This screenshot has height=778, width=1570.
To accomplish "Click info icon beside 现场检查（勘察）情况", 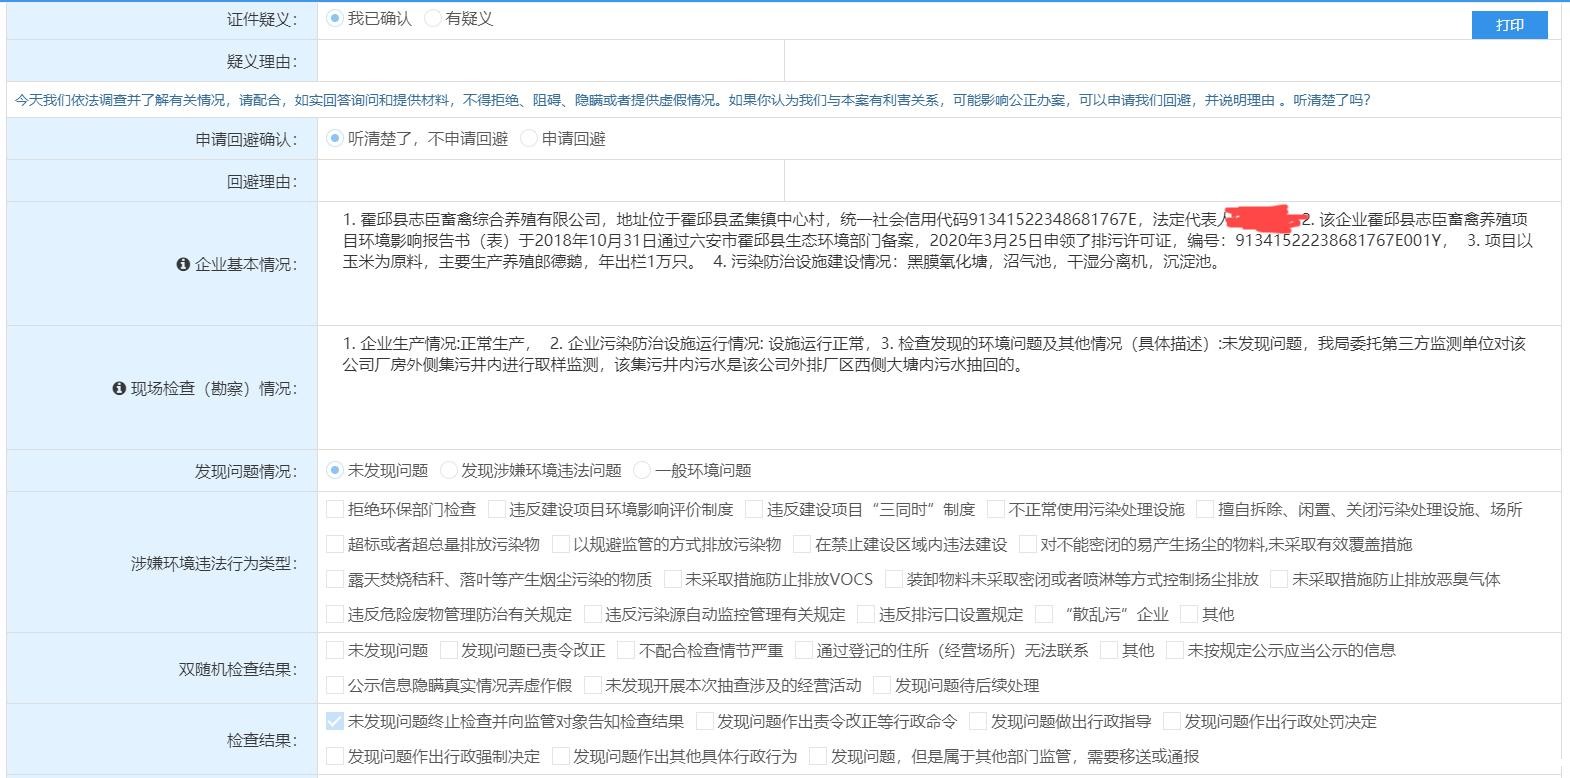I will 119,389.
